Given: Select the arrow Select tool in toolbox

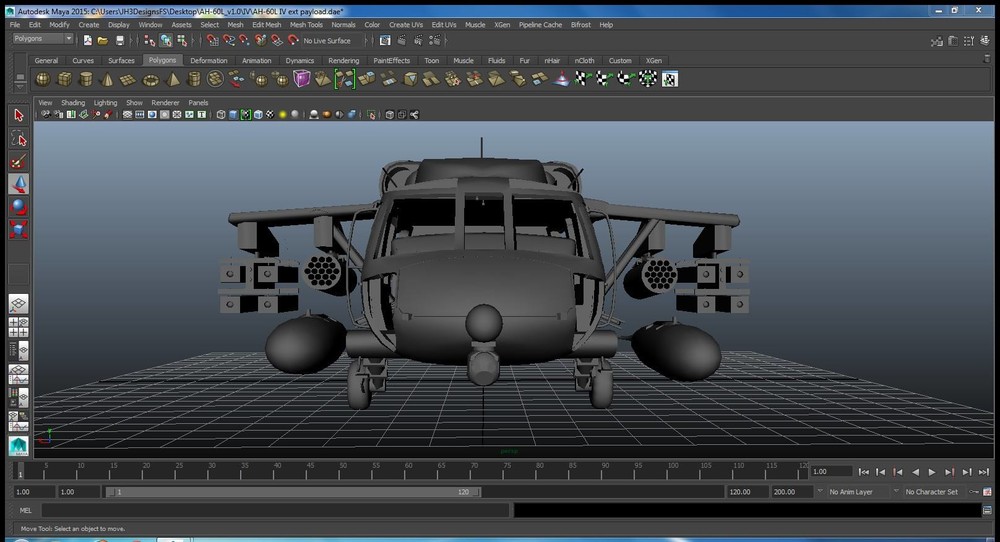Looking at the screenshot, I should tap(18, 115).
